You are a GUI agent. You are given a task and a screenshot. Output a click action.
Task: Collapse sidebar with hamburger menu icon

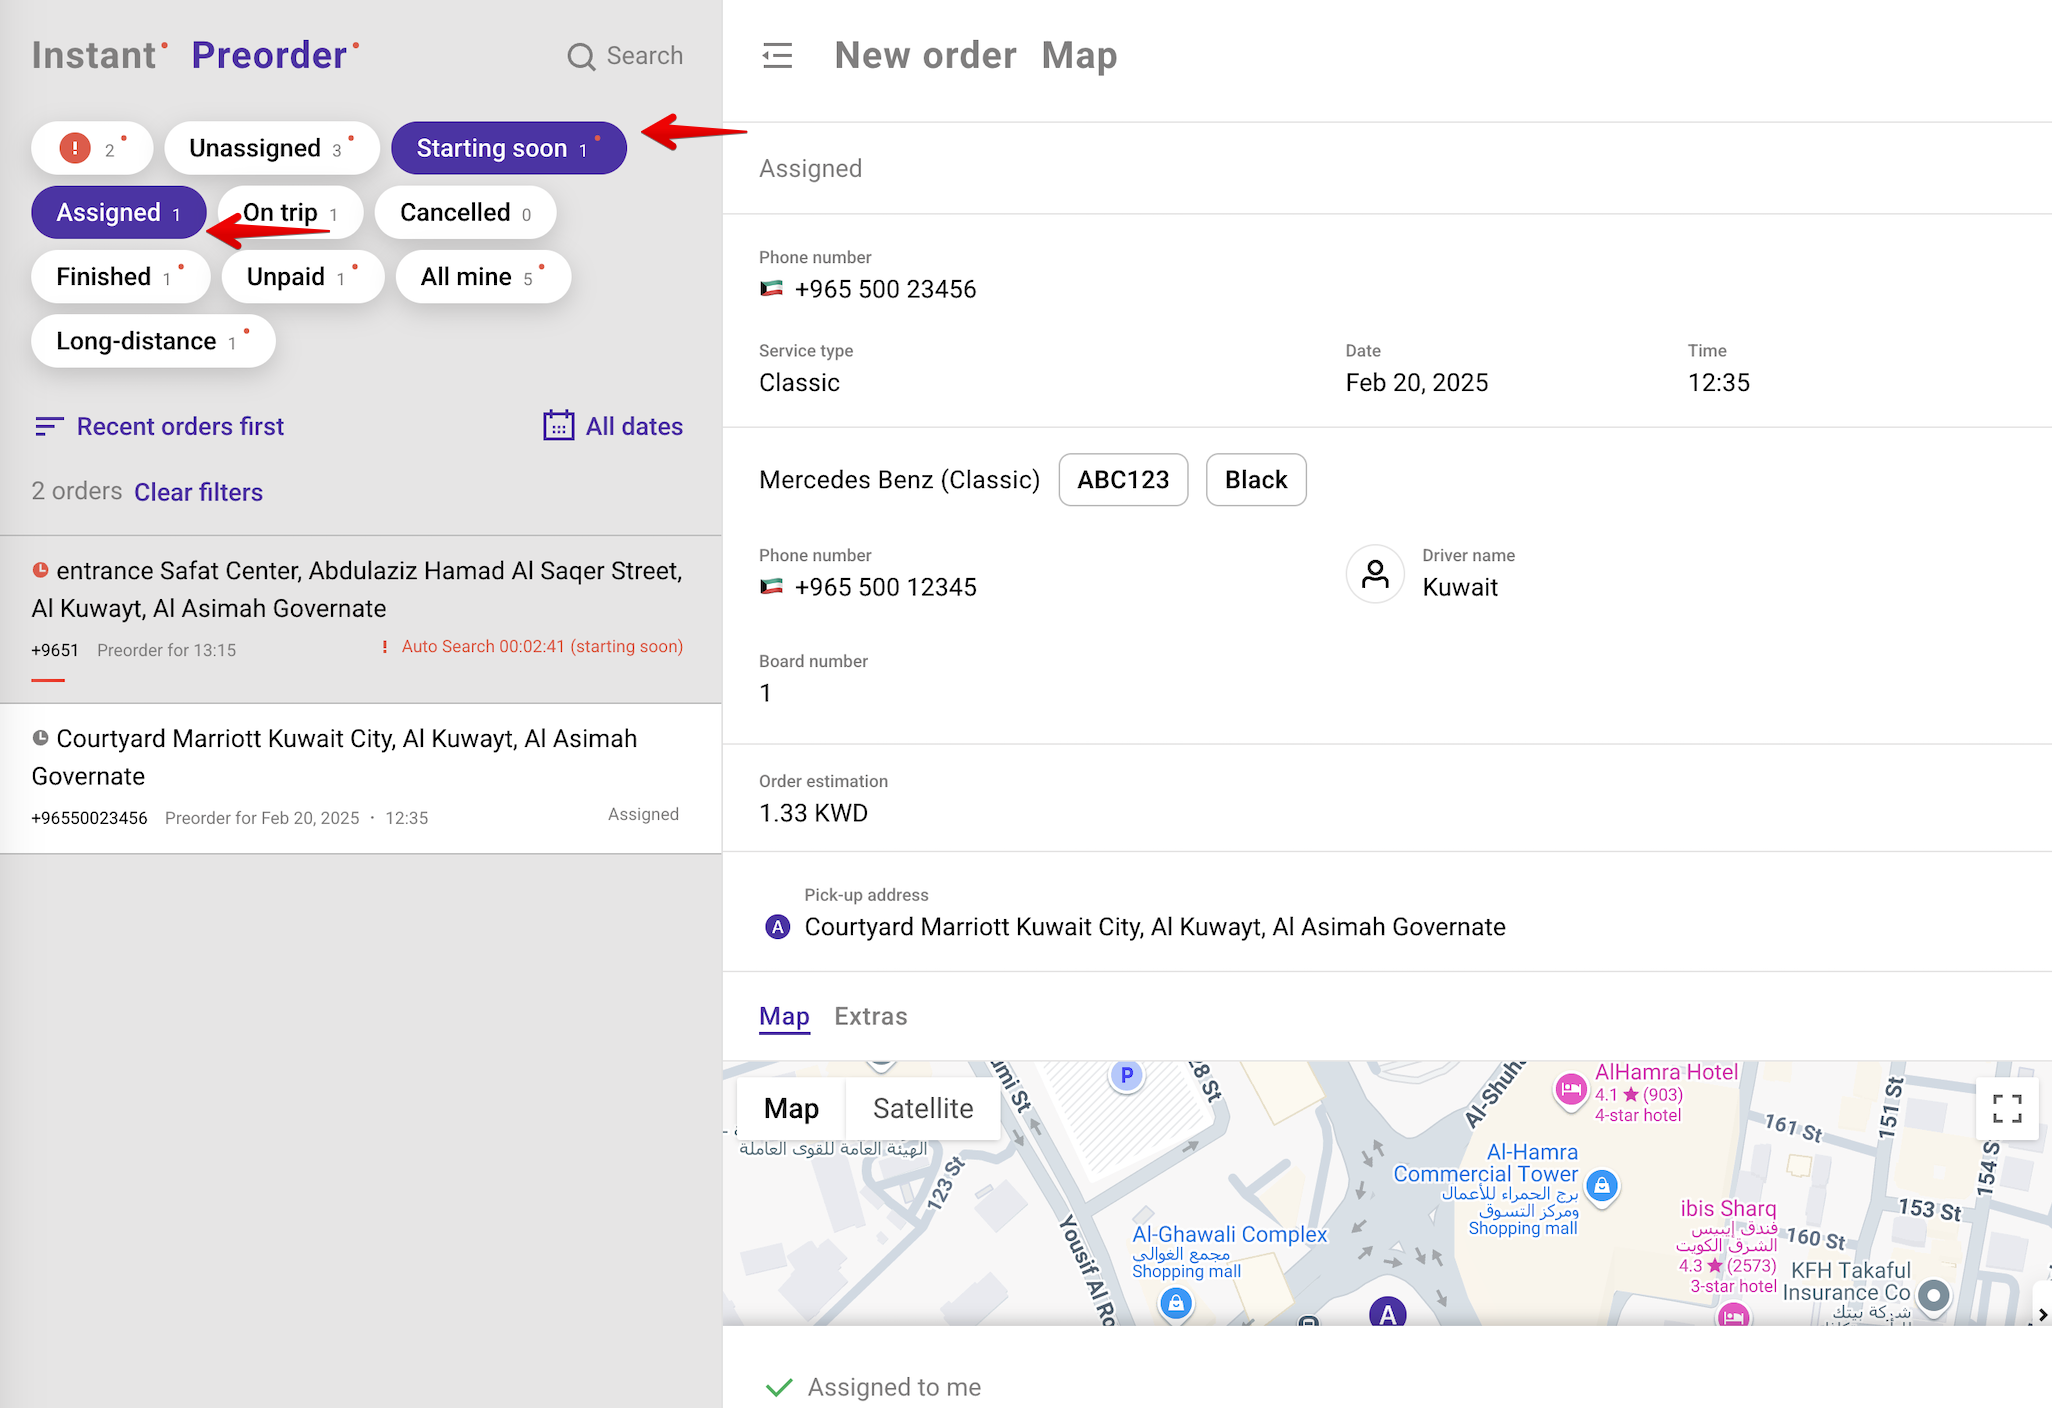[777, 56]
